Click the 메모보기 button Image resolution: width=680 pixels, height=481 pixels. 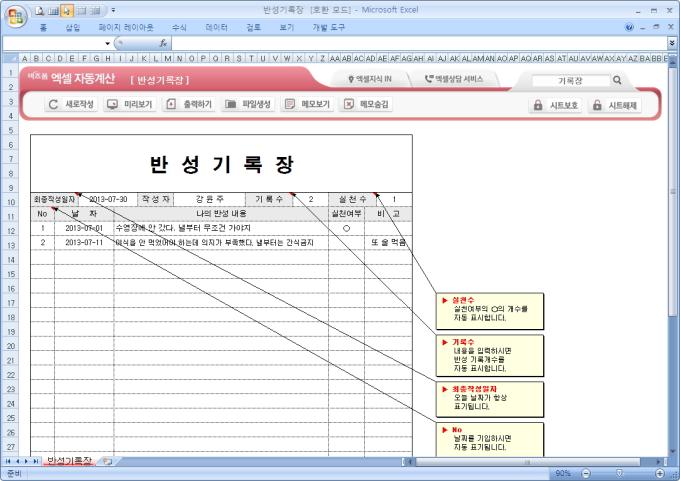(307, 105)
